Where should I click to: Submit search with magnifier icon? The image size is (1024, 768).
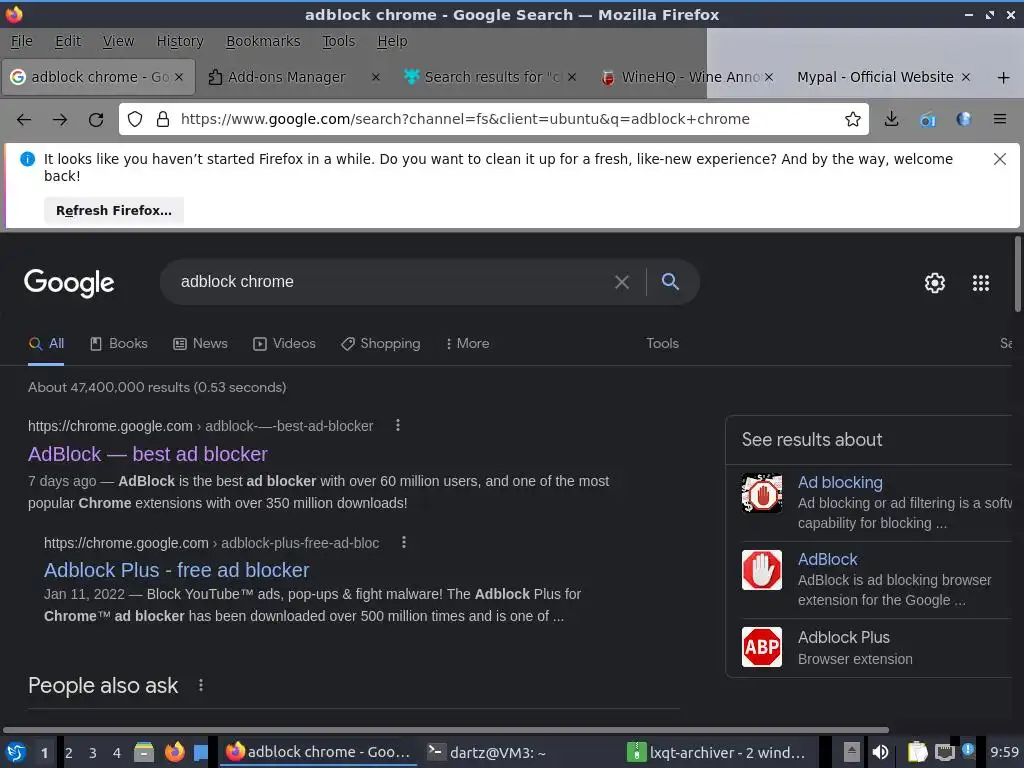[x=670, y=281]
